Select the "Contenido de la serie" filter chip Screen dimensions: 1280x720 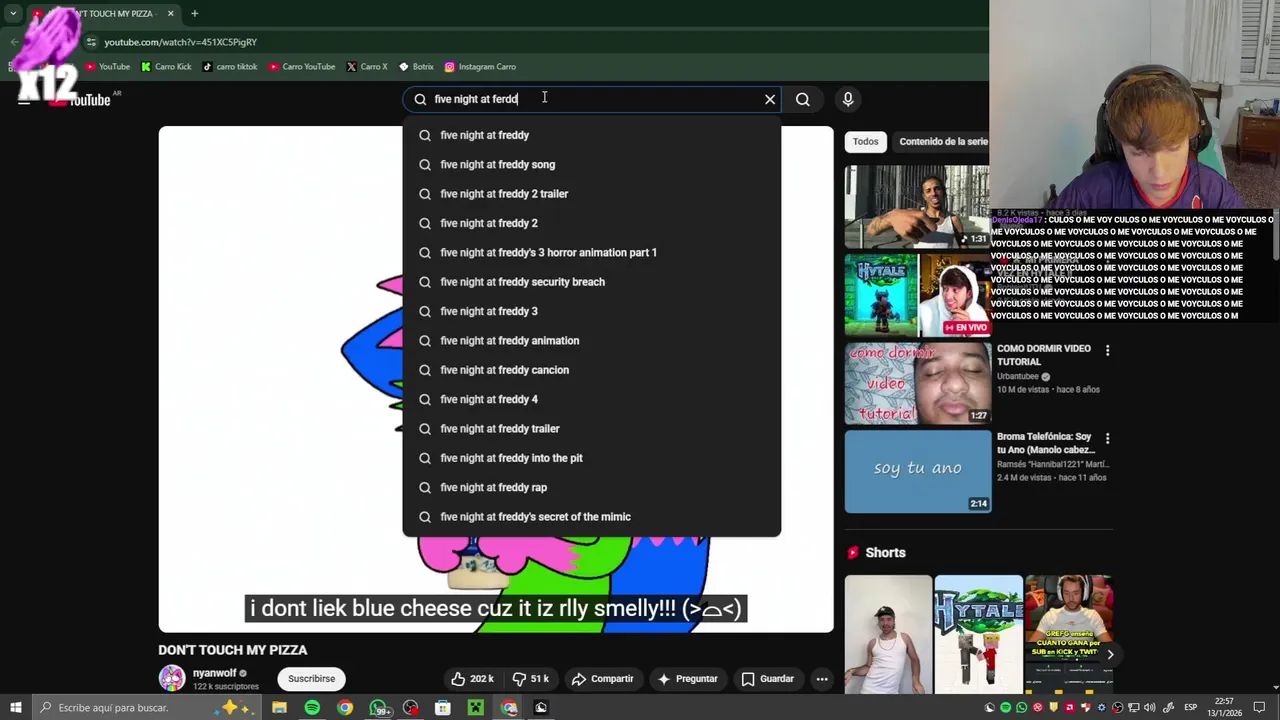pos(941,142)
